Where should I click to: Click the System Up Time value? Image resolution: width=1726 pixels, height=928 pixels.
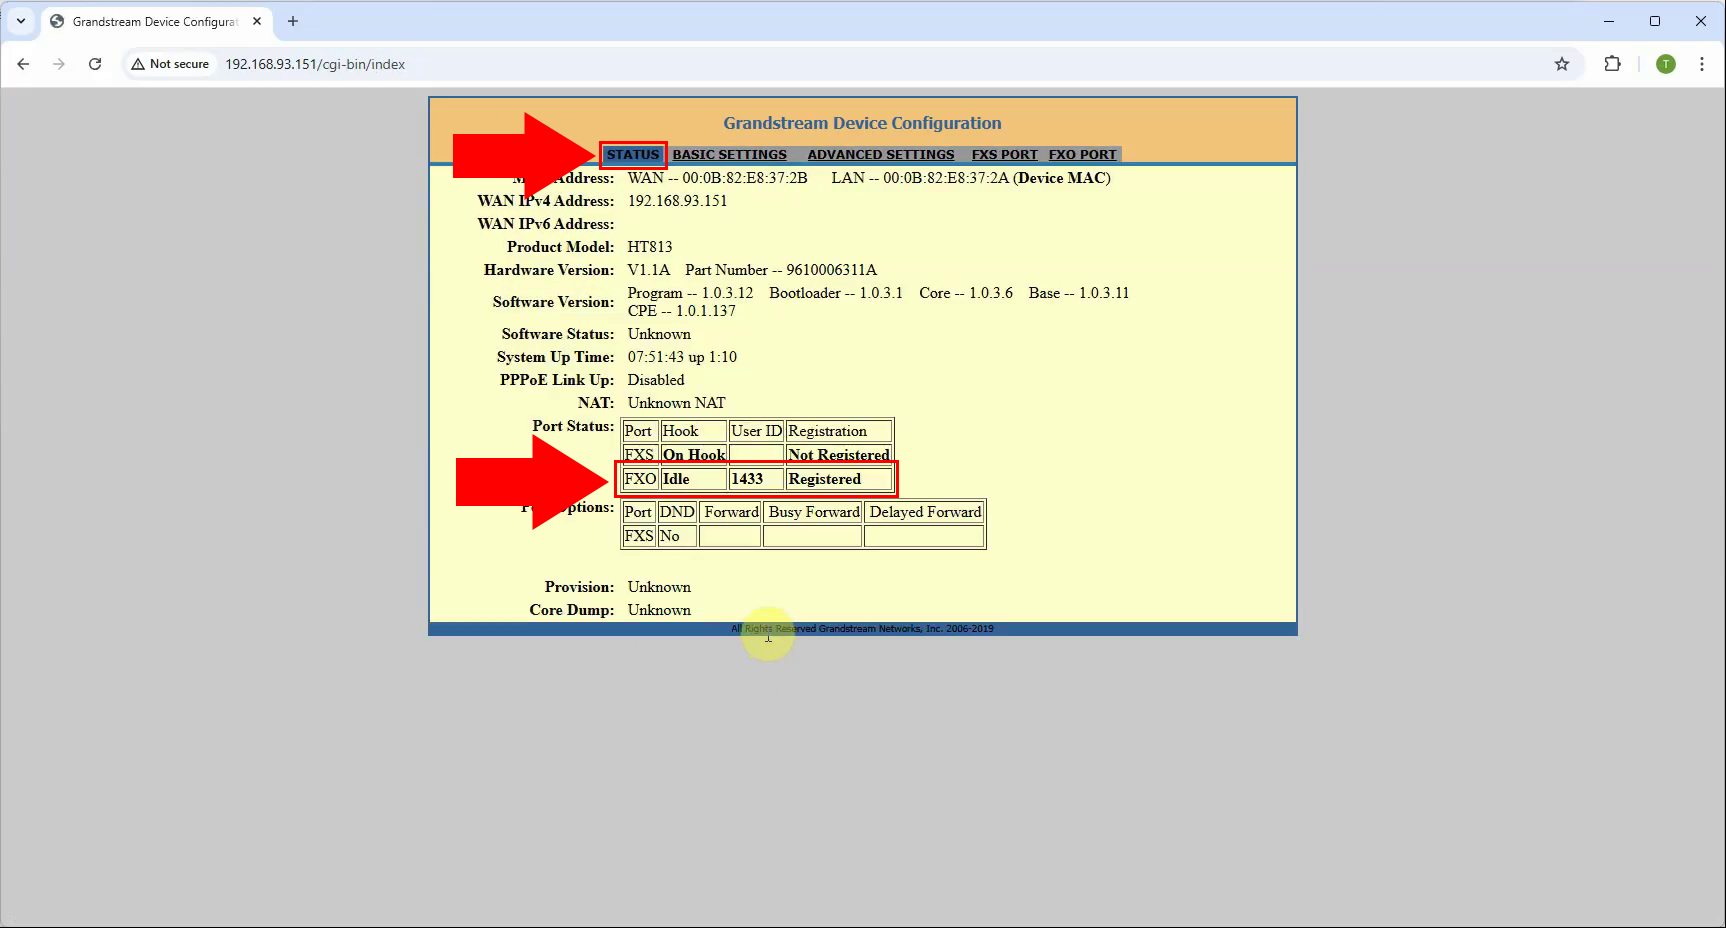click(682, 357)
